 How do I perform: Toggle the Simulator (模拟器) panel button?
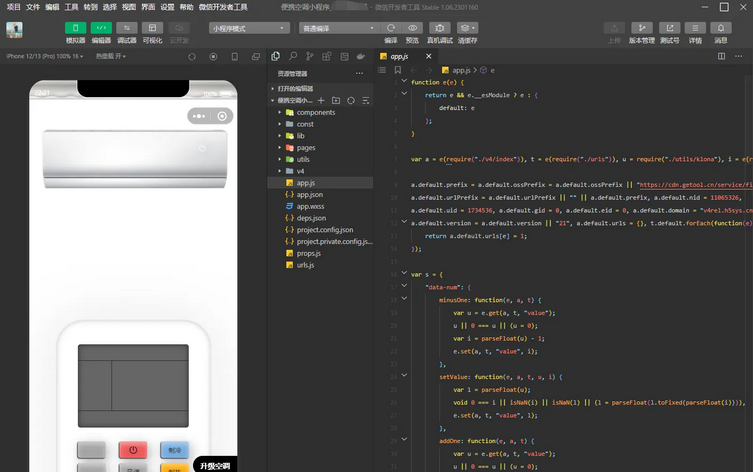click(x=75, y=28)
